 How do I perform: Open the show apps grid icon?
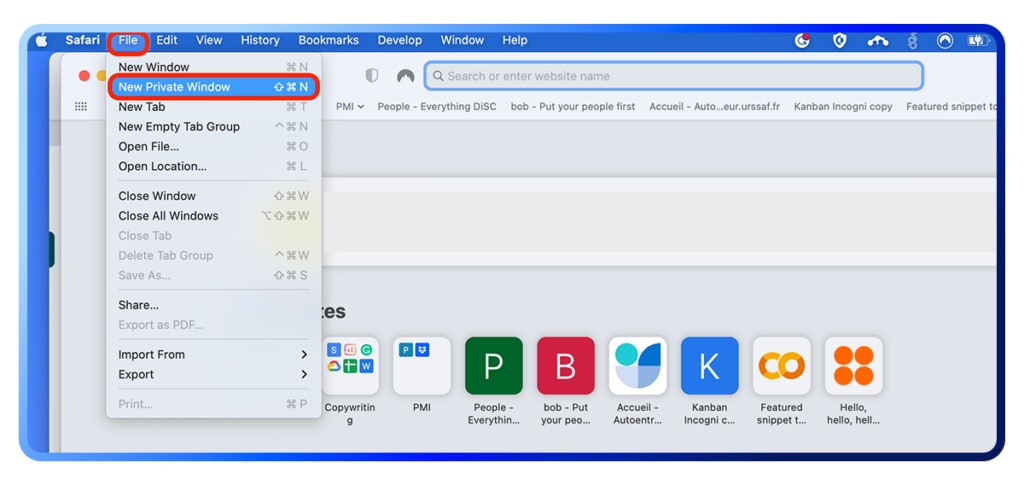81,107
